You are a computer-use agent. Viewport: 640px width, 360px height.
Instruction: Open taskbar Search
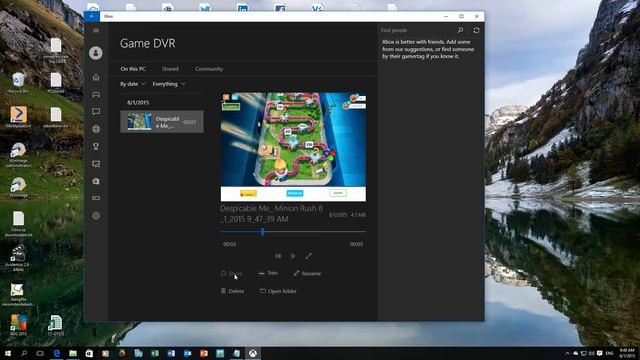[24, 353]
